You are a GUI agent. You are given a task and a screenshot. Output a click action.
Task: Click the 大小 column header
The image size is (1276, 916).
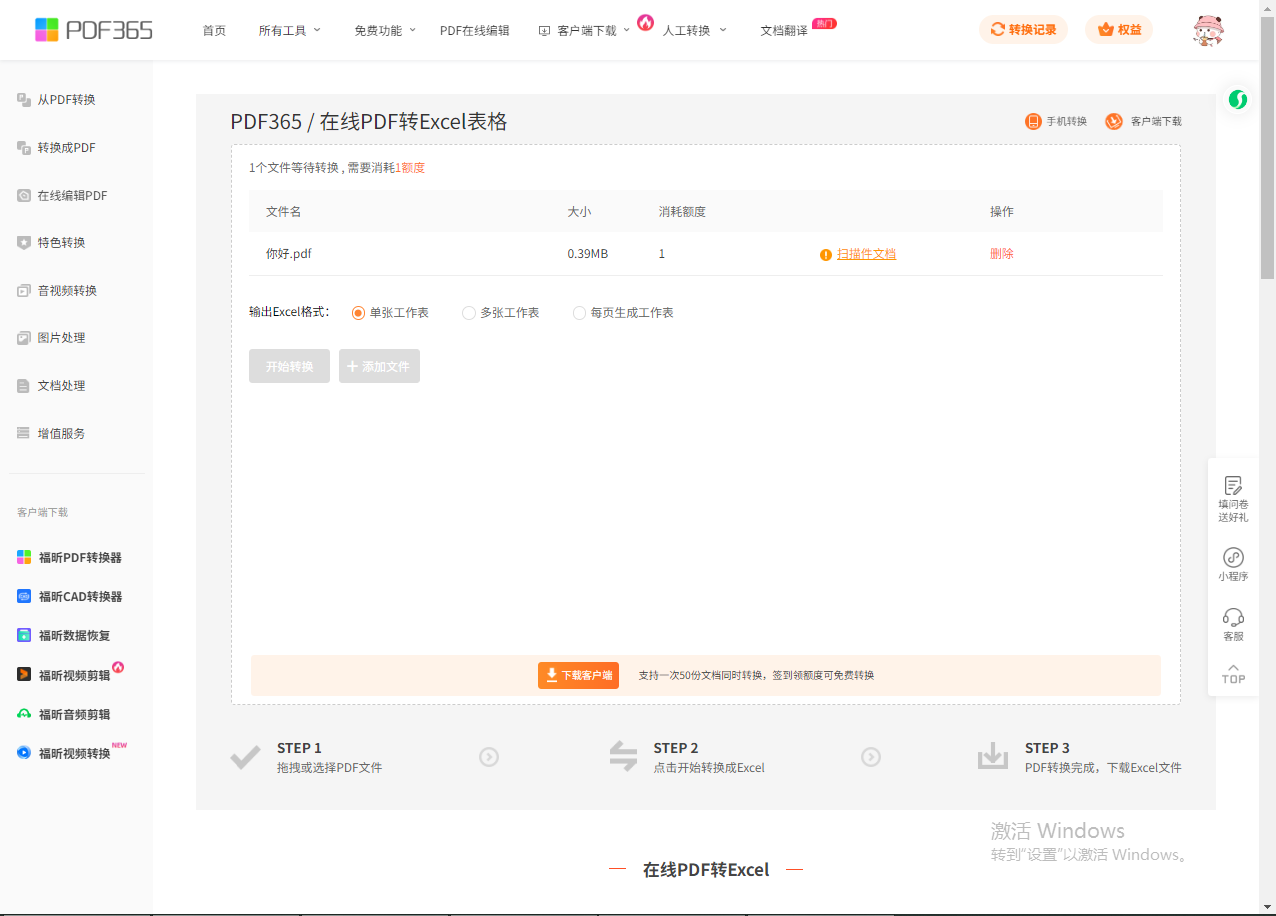(579, 212)
